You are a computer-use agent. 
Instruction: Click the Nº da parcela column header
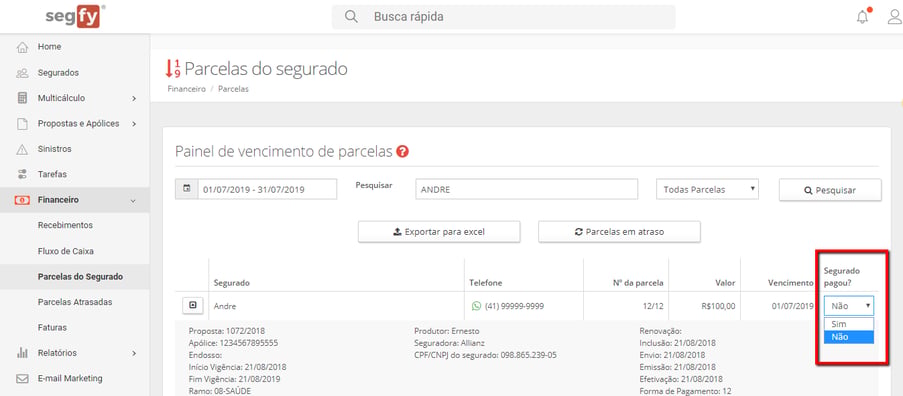[638, 283]
